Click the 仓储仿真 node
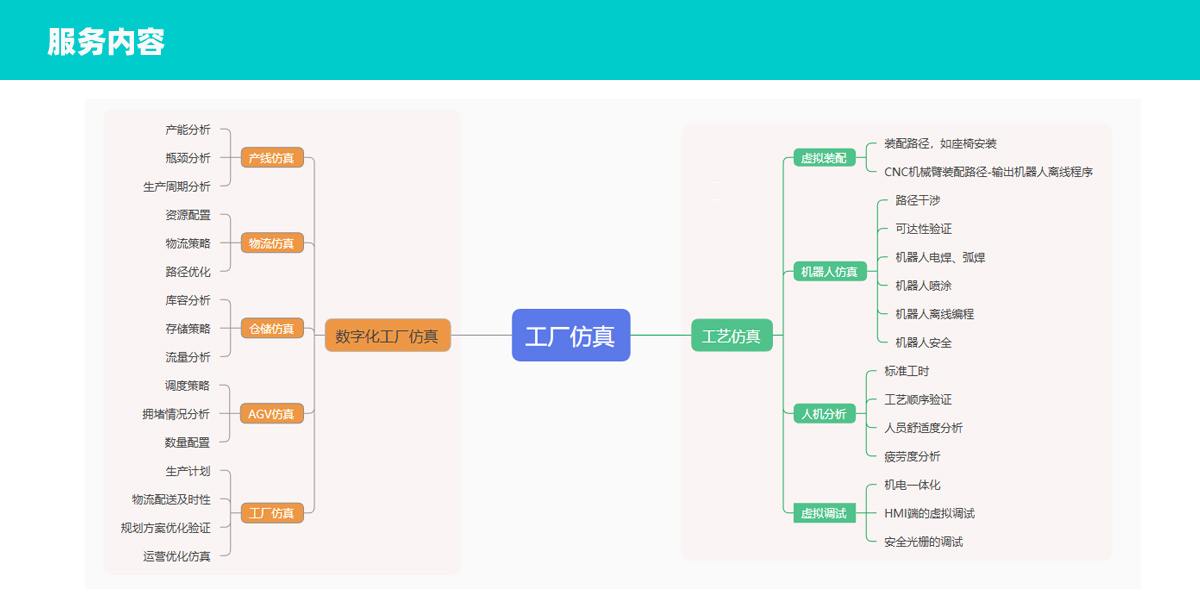The image size is (1200, 608). (271, 328)
